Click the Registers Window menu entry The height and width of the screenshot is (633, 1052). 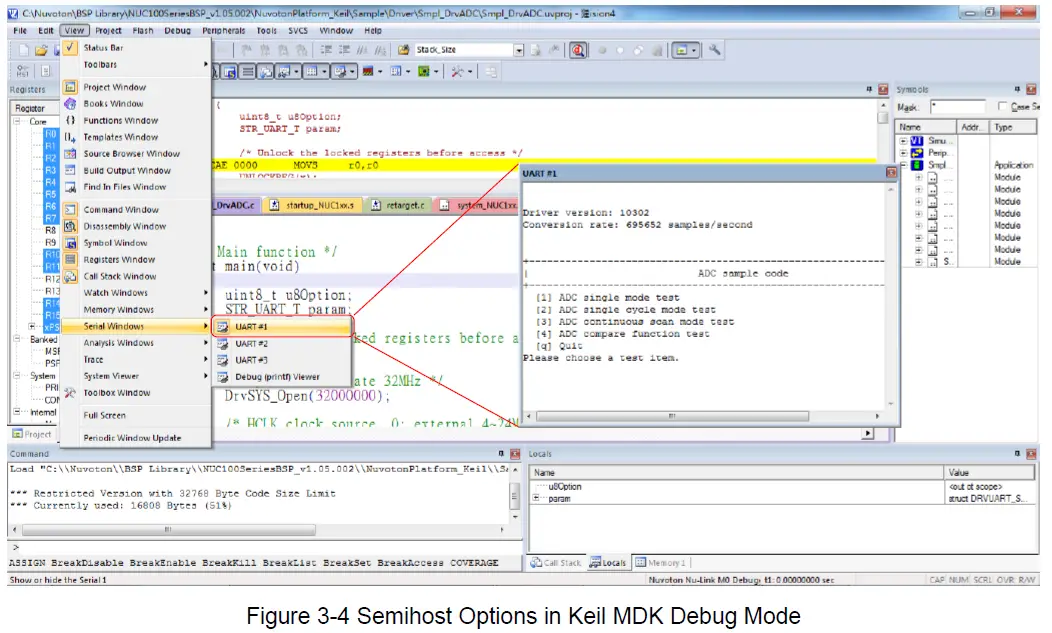119,260
